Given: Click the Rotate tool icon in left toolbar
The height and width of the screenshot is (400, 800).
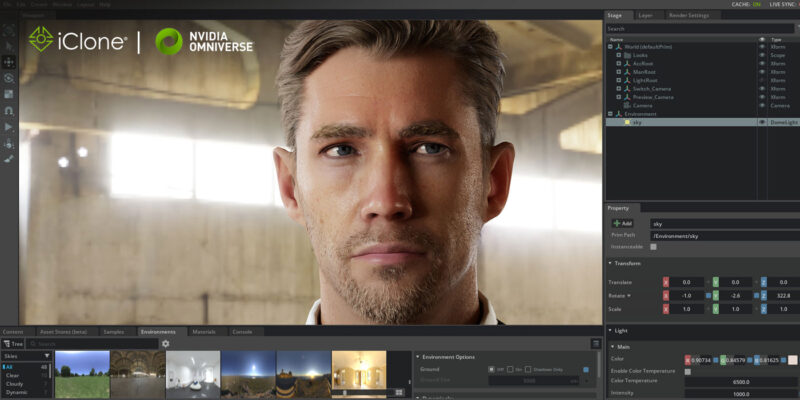Looking at the screenshot, I should coord(9,78).
